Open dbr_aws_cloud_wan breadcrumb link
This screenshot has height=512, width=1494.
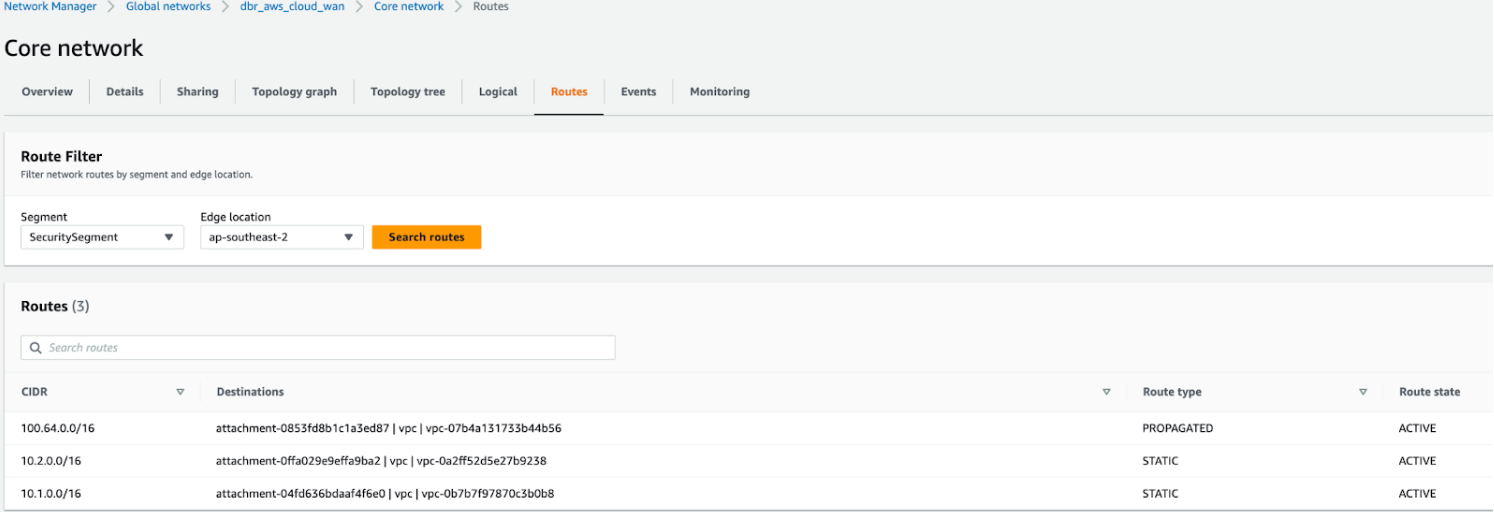(292, 7)
